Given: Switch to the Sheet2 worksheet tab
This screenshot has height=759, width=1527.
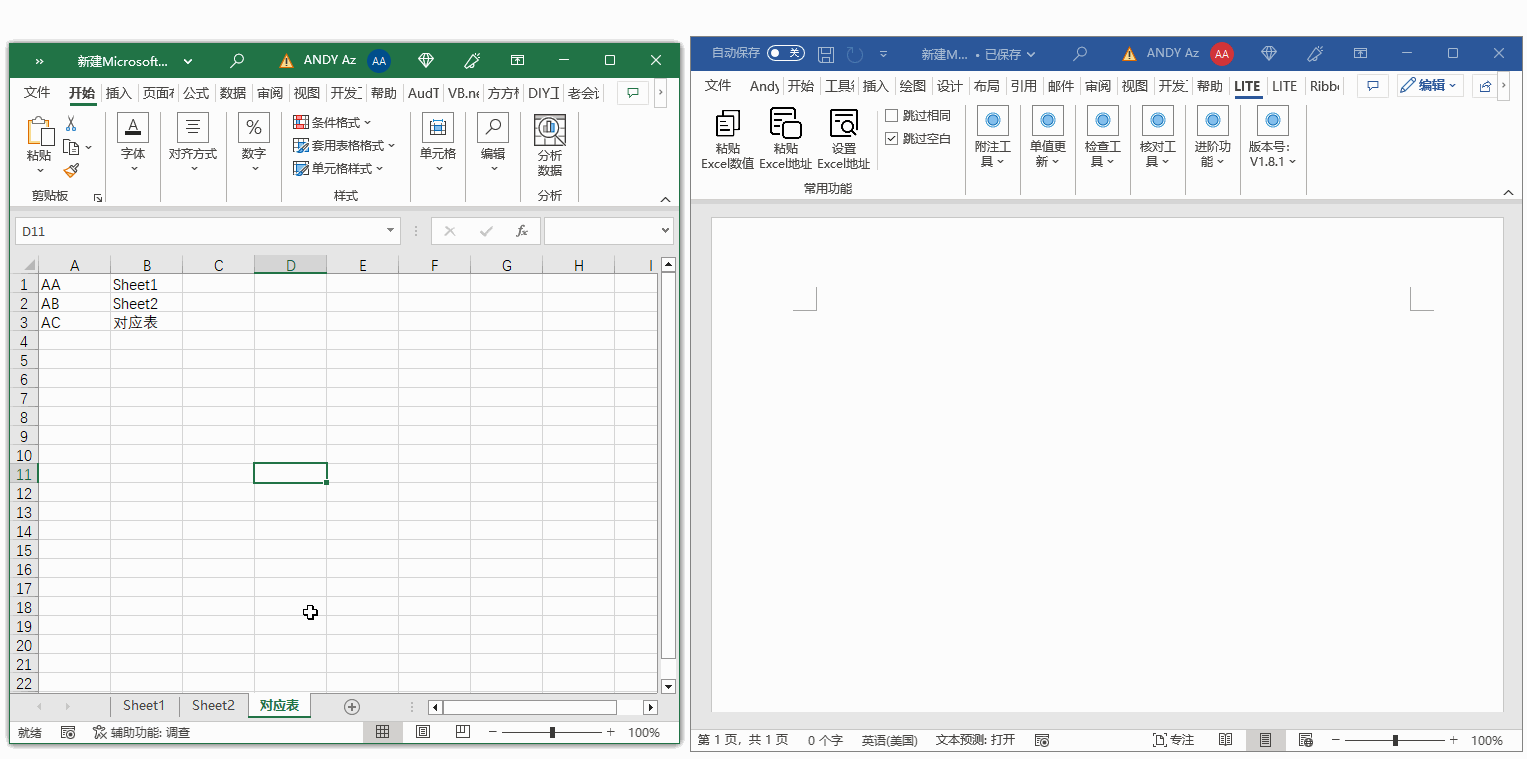Looking at the screenshot, I should point(213,706).
